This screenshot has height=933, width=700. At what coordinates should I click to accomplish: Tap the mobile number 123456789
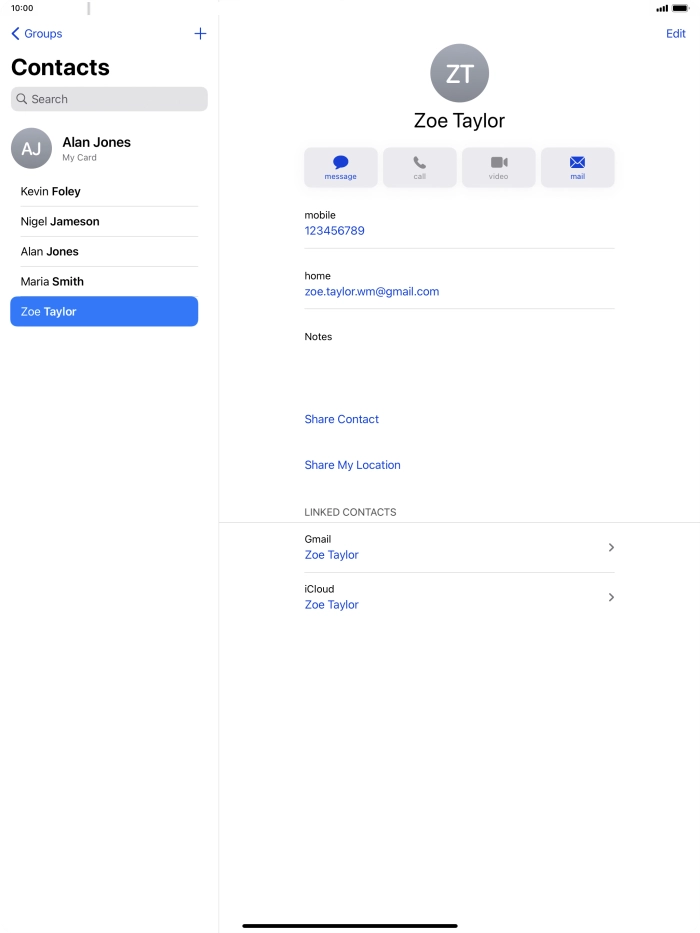pos(335,231)
